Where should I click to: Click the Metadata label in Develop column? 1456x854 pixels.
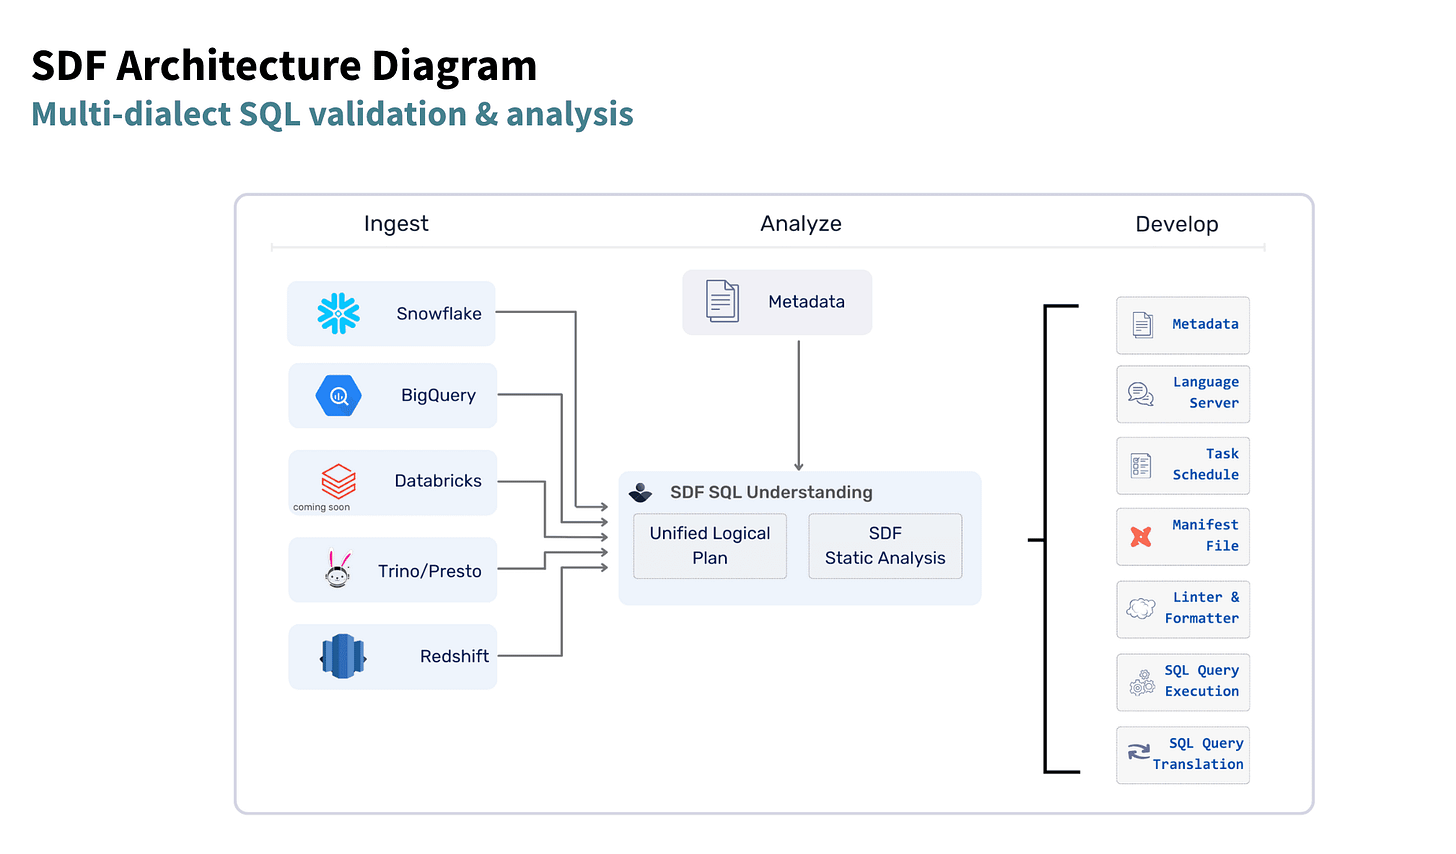[1205, 324]
